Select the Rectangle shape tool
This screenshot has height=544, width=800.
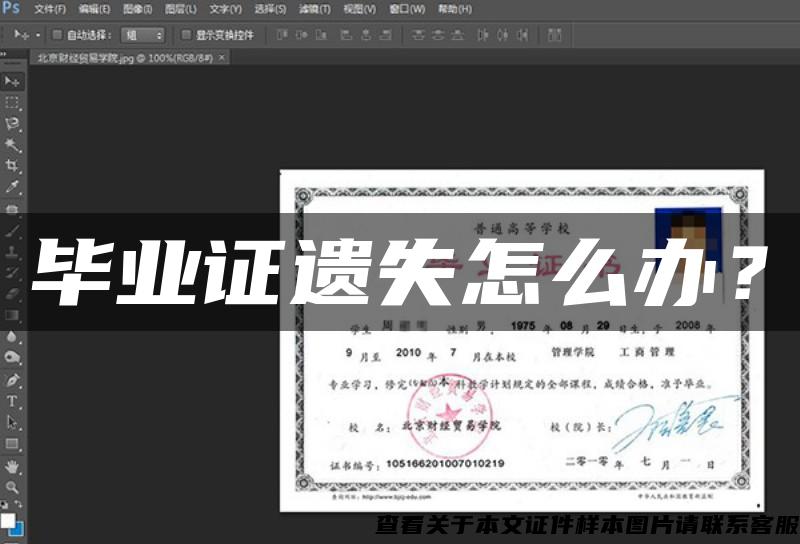12,444
